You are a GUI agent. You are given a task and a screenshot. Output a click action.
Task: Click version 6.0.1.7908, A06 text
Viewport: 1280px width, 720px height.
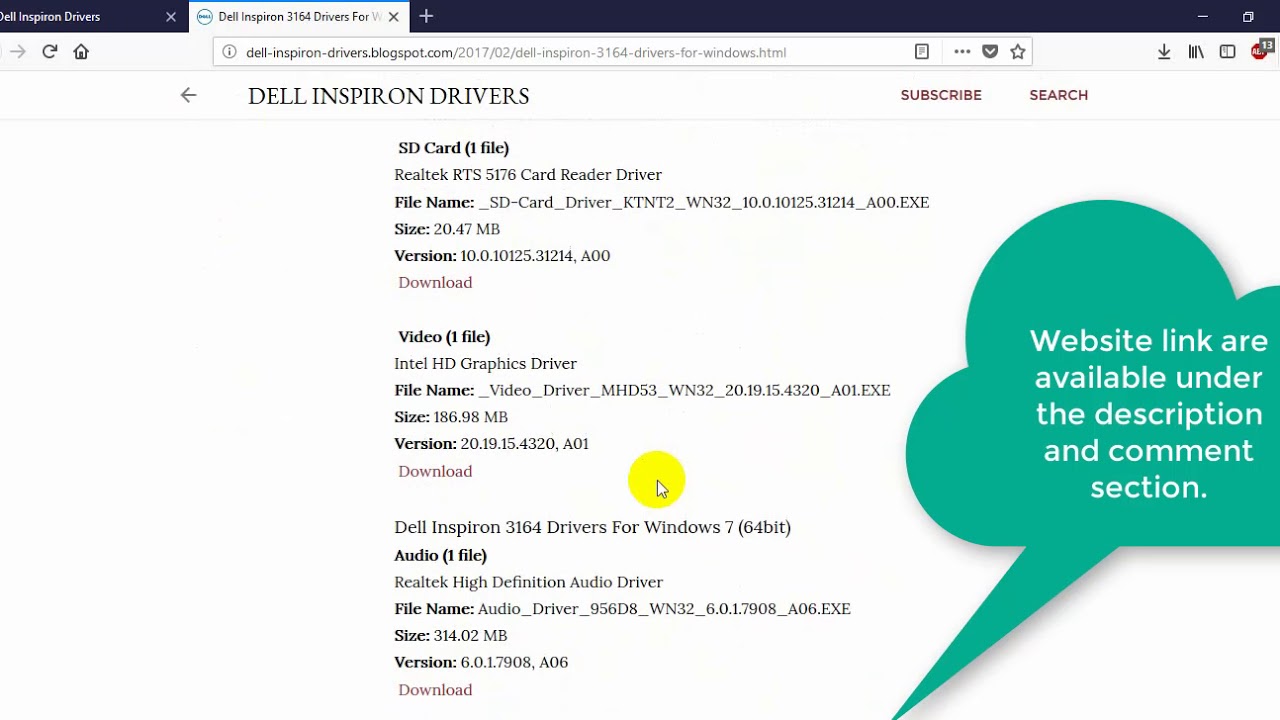(514, 662)
